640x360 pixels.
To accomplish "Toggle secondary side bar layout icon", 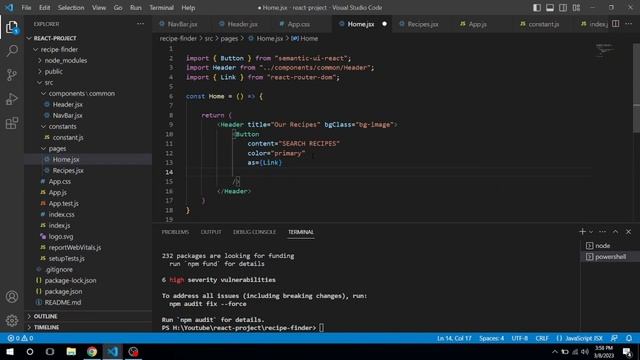I will click(x=563, y=8).
